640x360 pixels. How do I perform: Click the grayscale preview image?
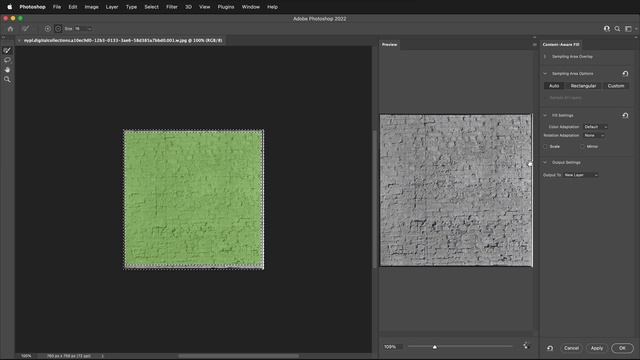(x=456, y=190)
